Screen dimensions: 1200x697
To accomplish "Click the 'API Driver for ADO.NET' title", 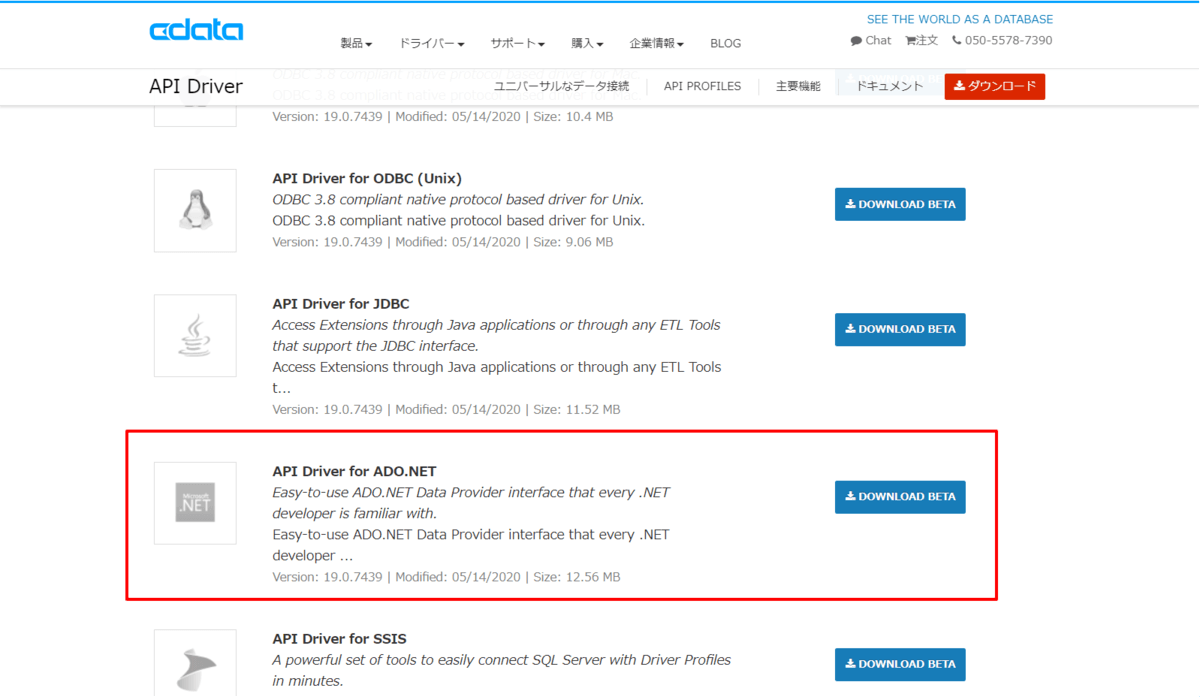I will (355, 471).
